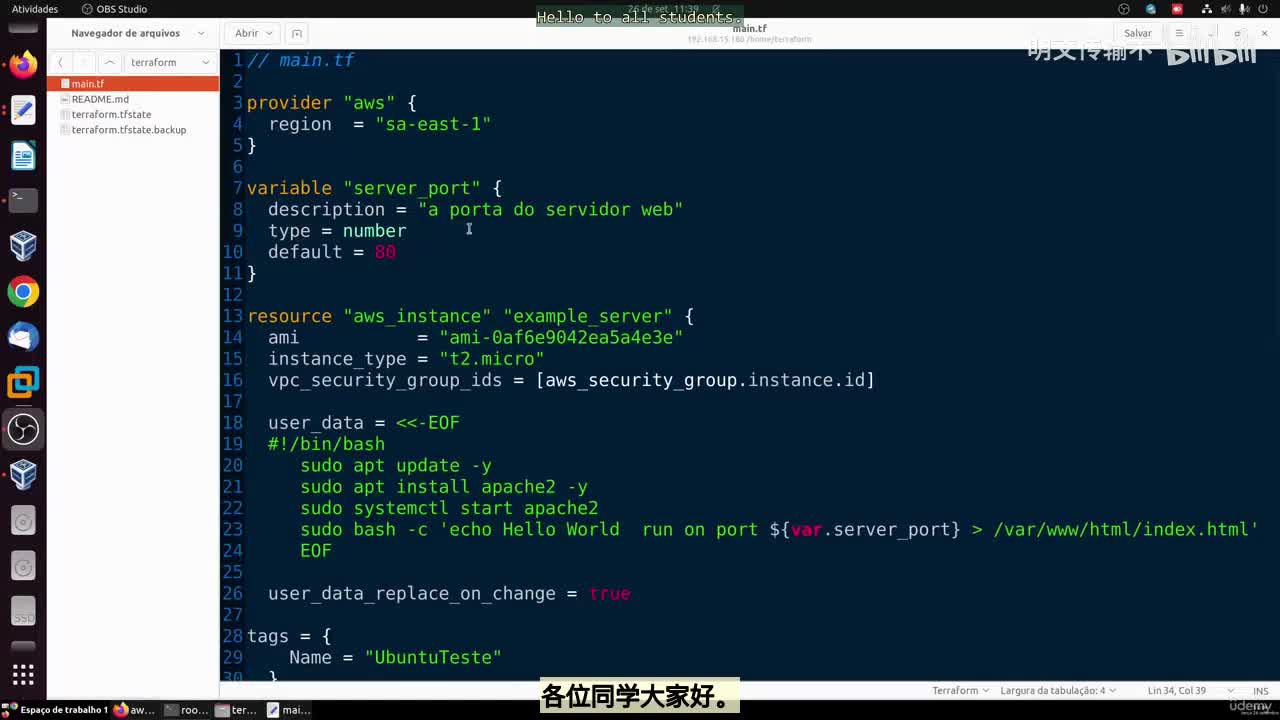The image size is (1280, 720).
Task: Toggle INS insert mode indicator
Action: pos(1260,690)
